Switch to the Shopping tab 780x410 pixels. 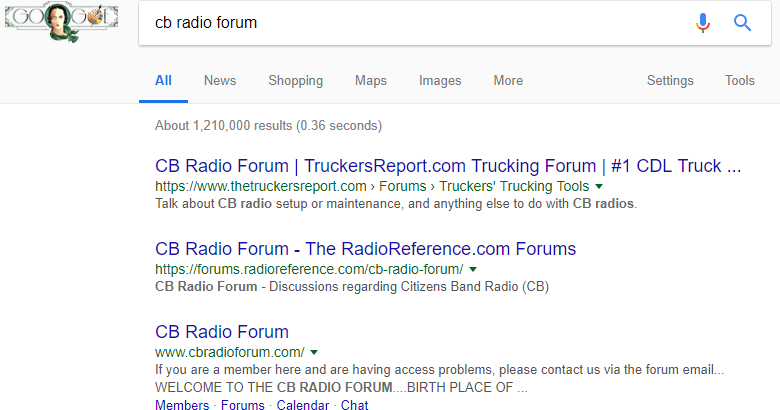295,81
